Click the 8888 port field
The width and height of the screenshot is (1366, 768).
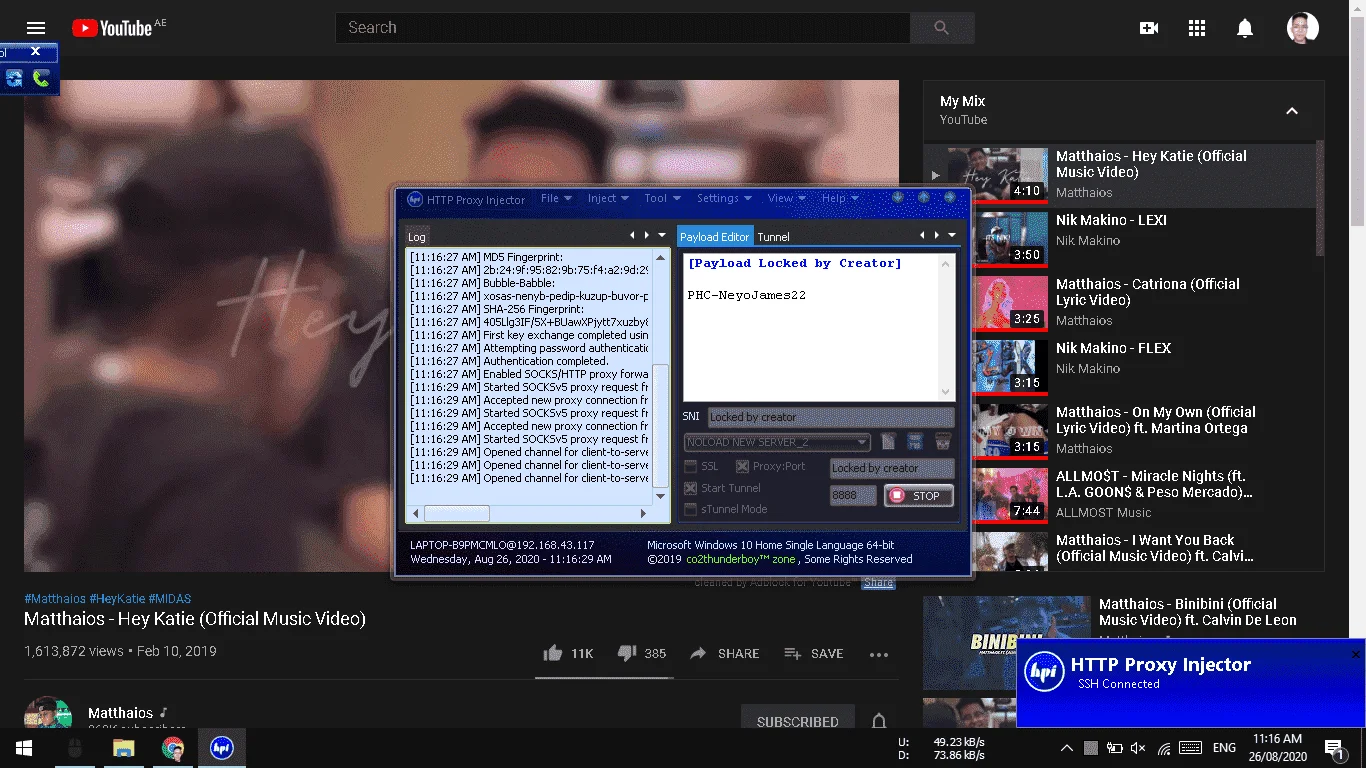pyautogui.click(x=853, y=495)
